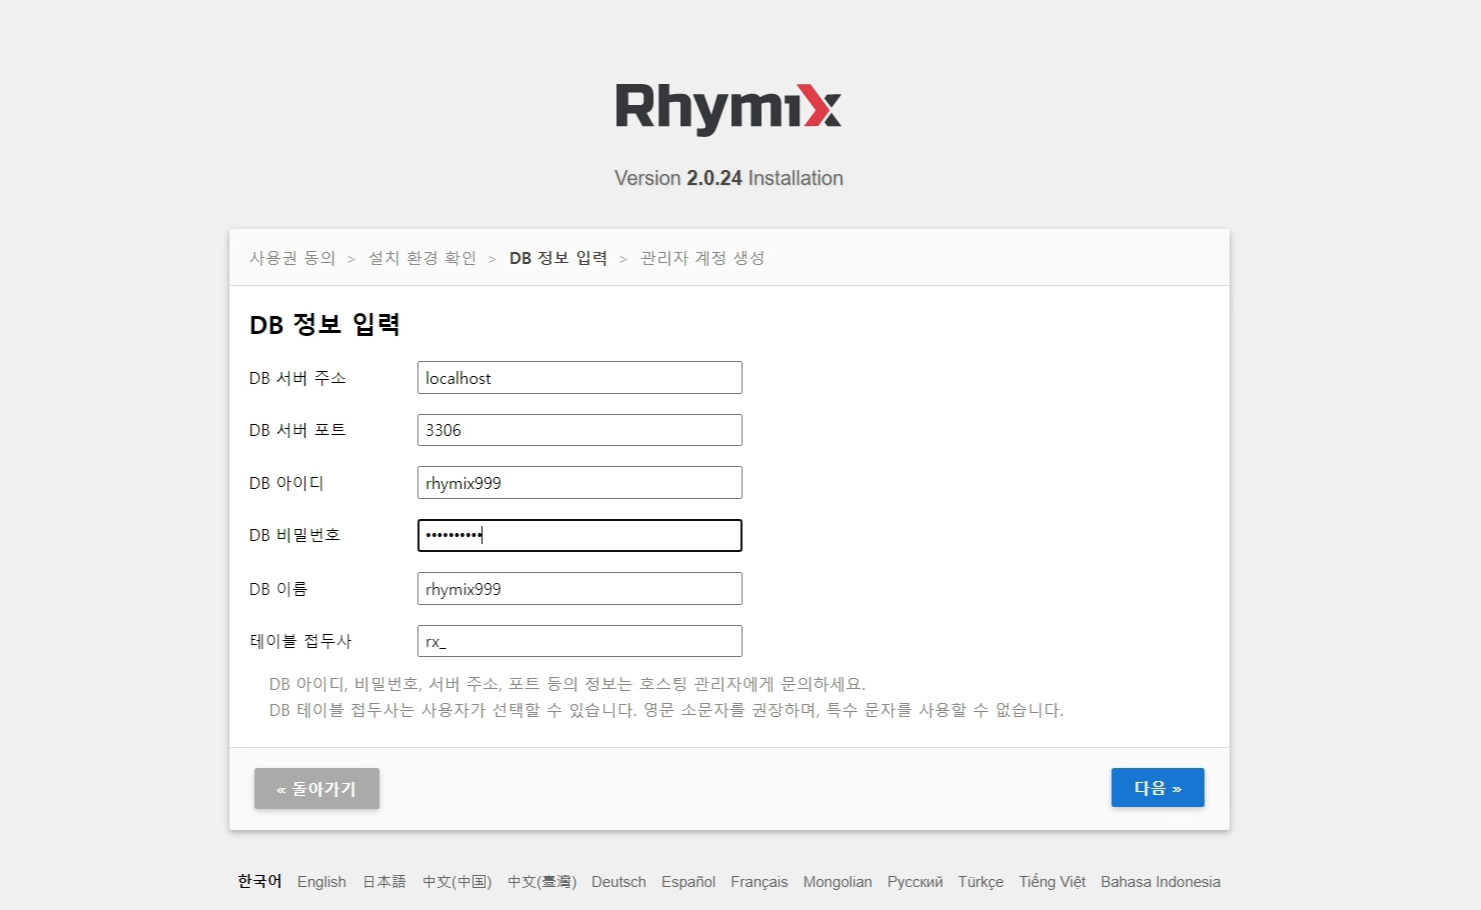This screenshot has width=1481, height=910.
Task: Select Русский language
Action: coord(915,882)
